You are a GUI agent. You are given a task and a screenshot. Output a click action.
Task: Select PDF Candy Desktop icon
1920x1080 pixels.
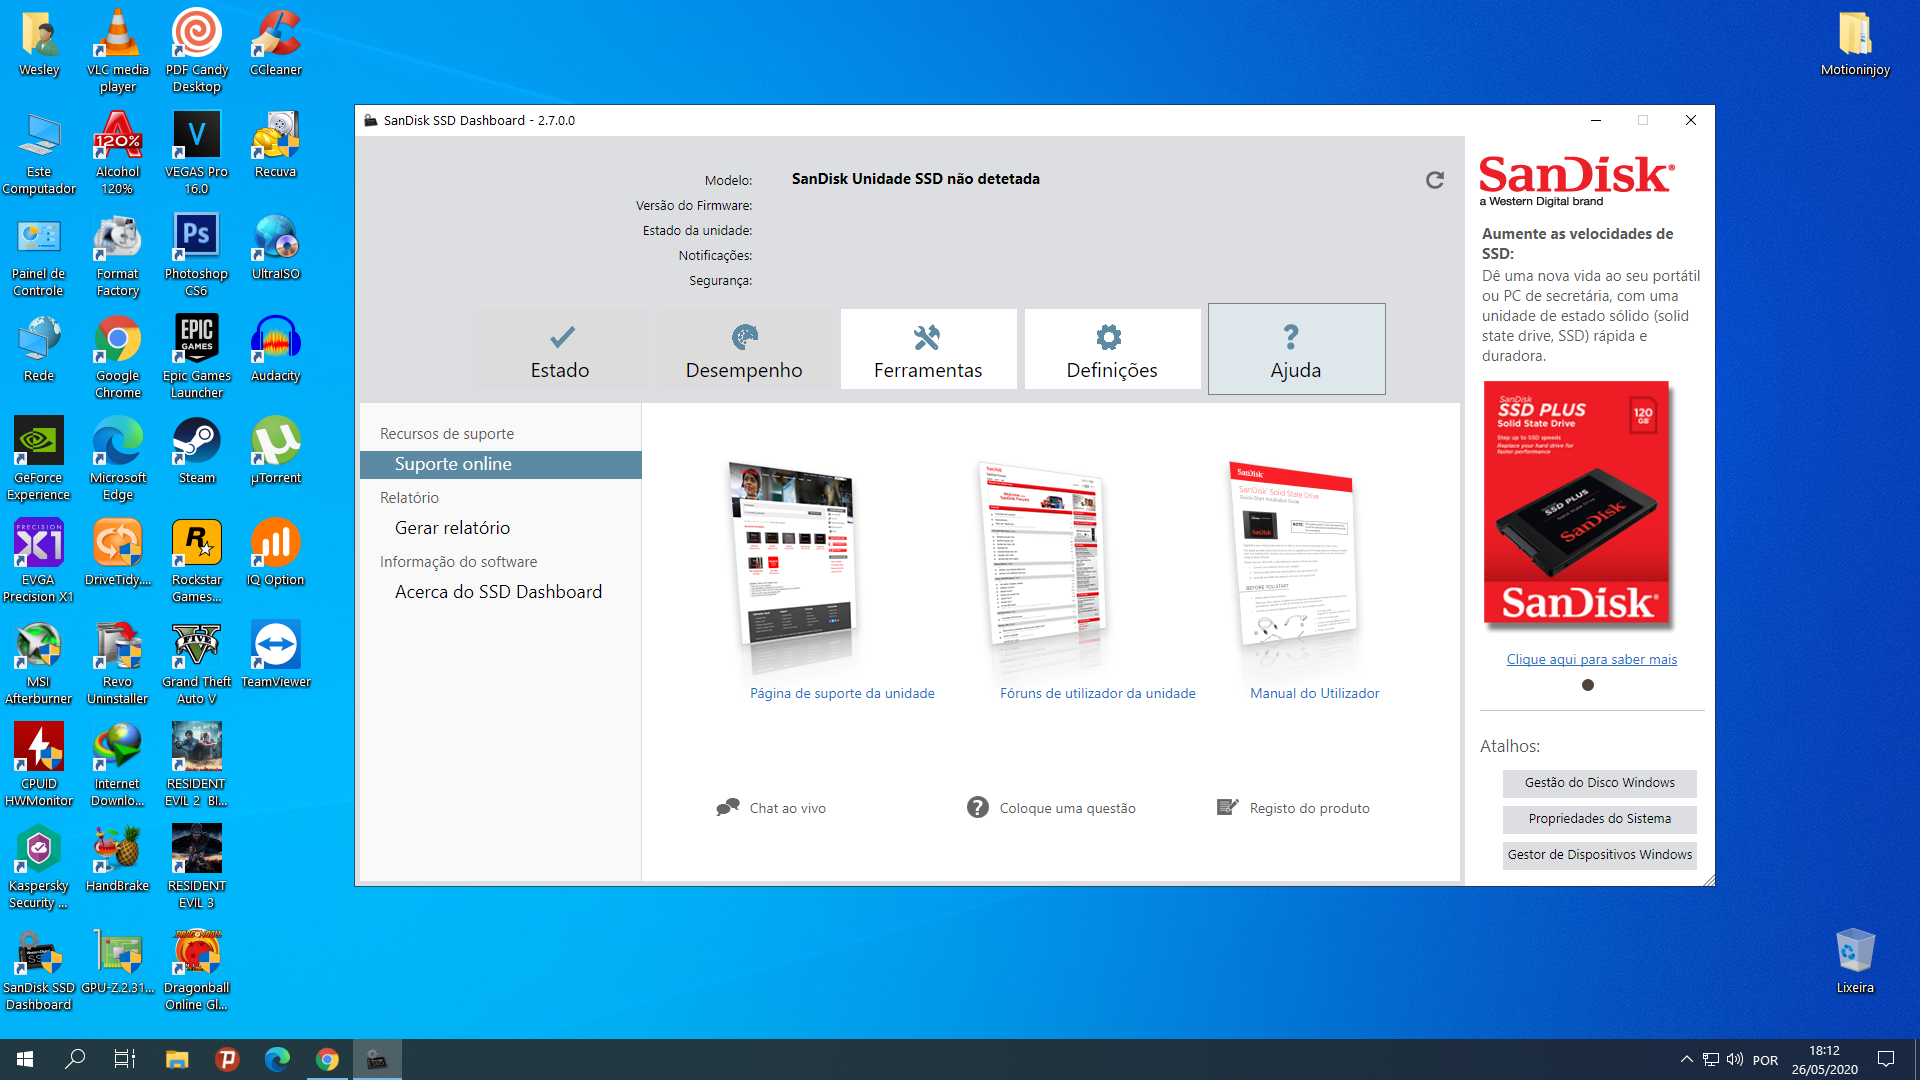(197, 51)
